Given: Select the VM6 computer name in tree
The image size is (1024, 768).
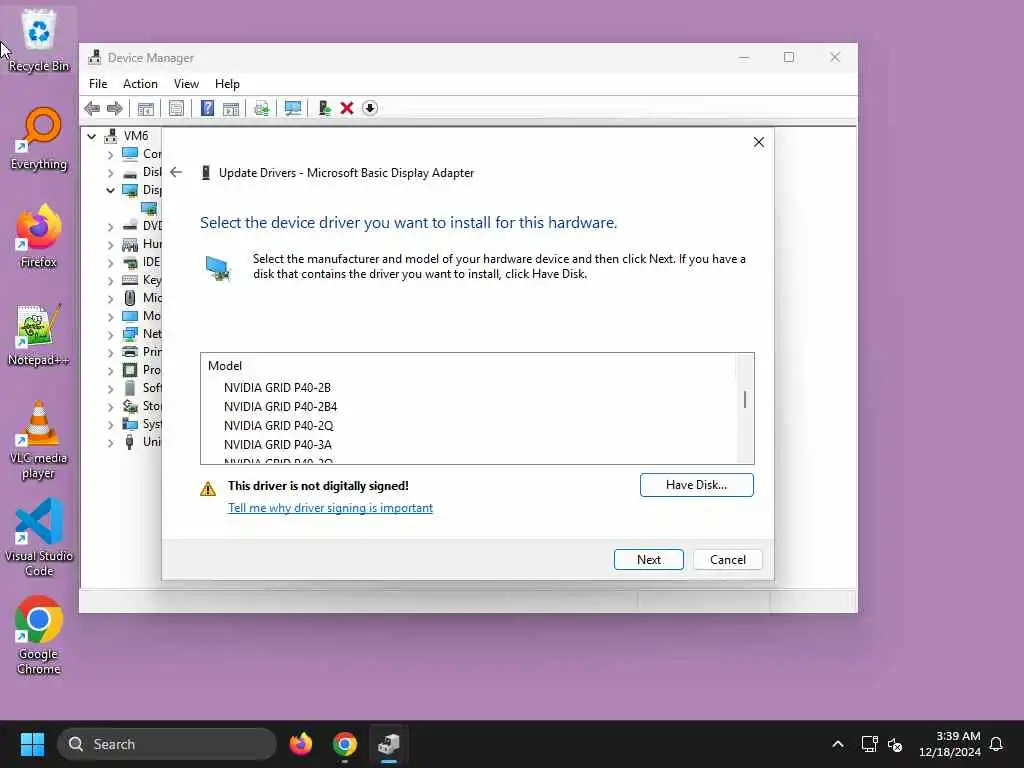Looking at the screenshot, I should (136, 136).
